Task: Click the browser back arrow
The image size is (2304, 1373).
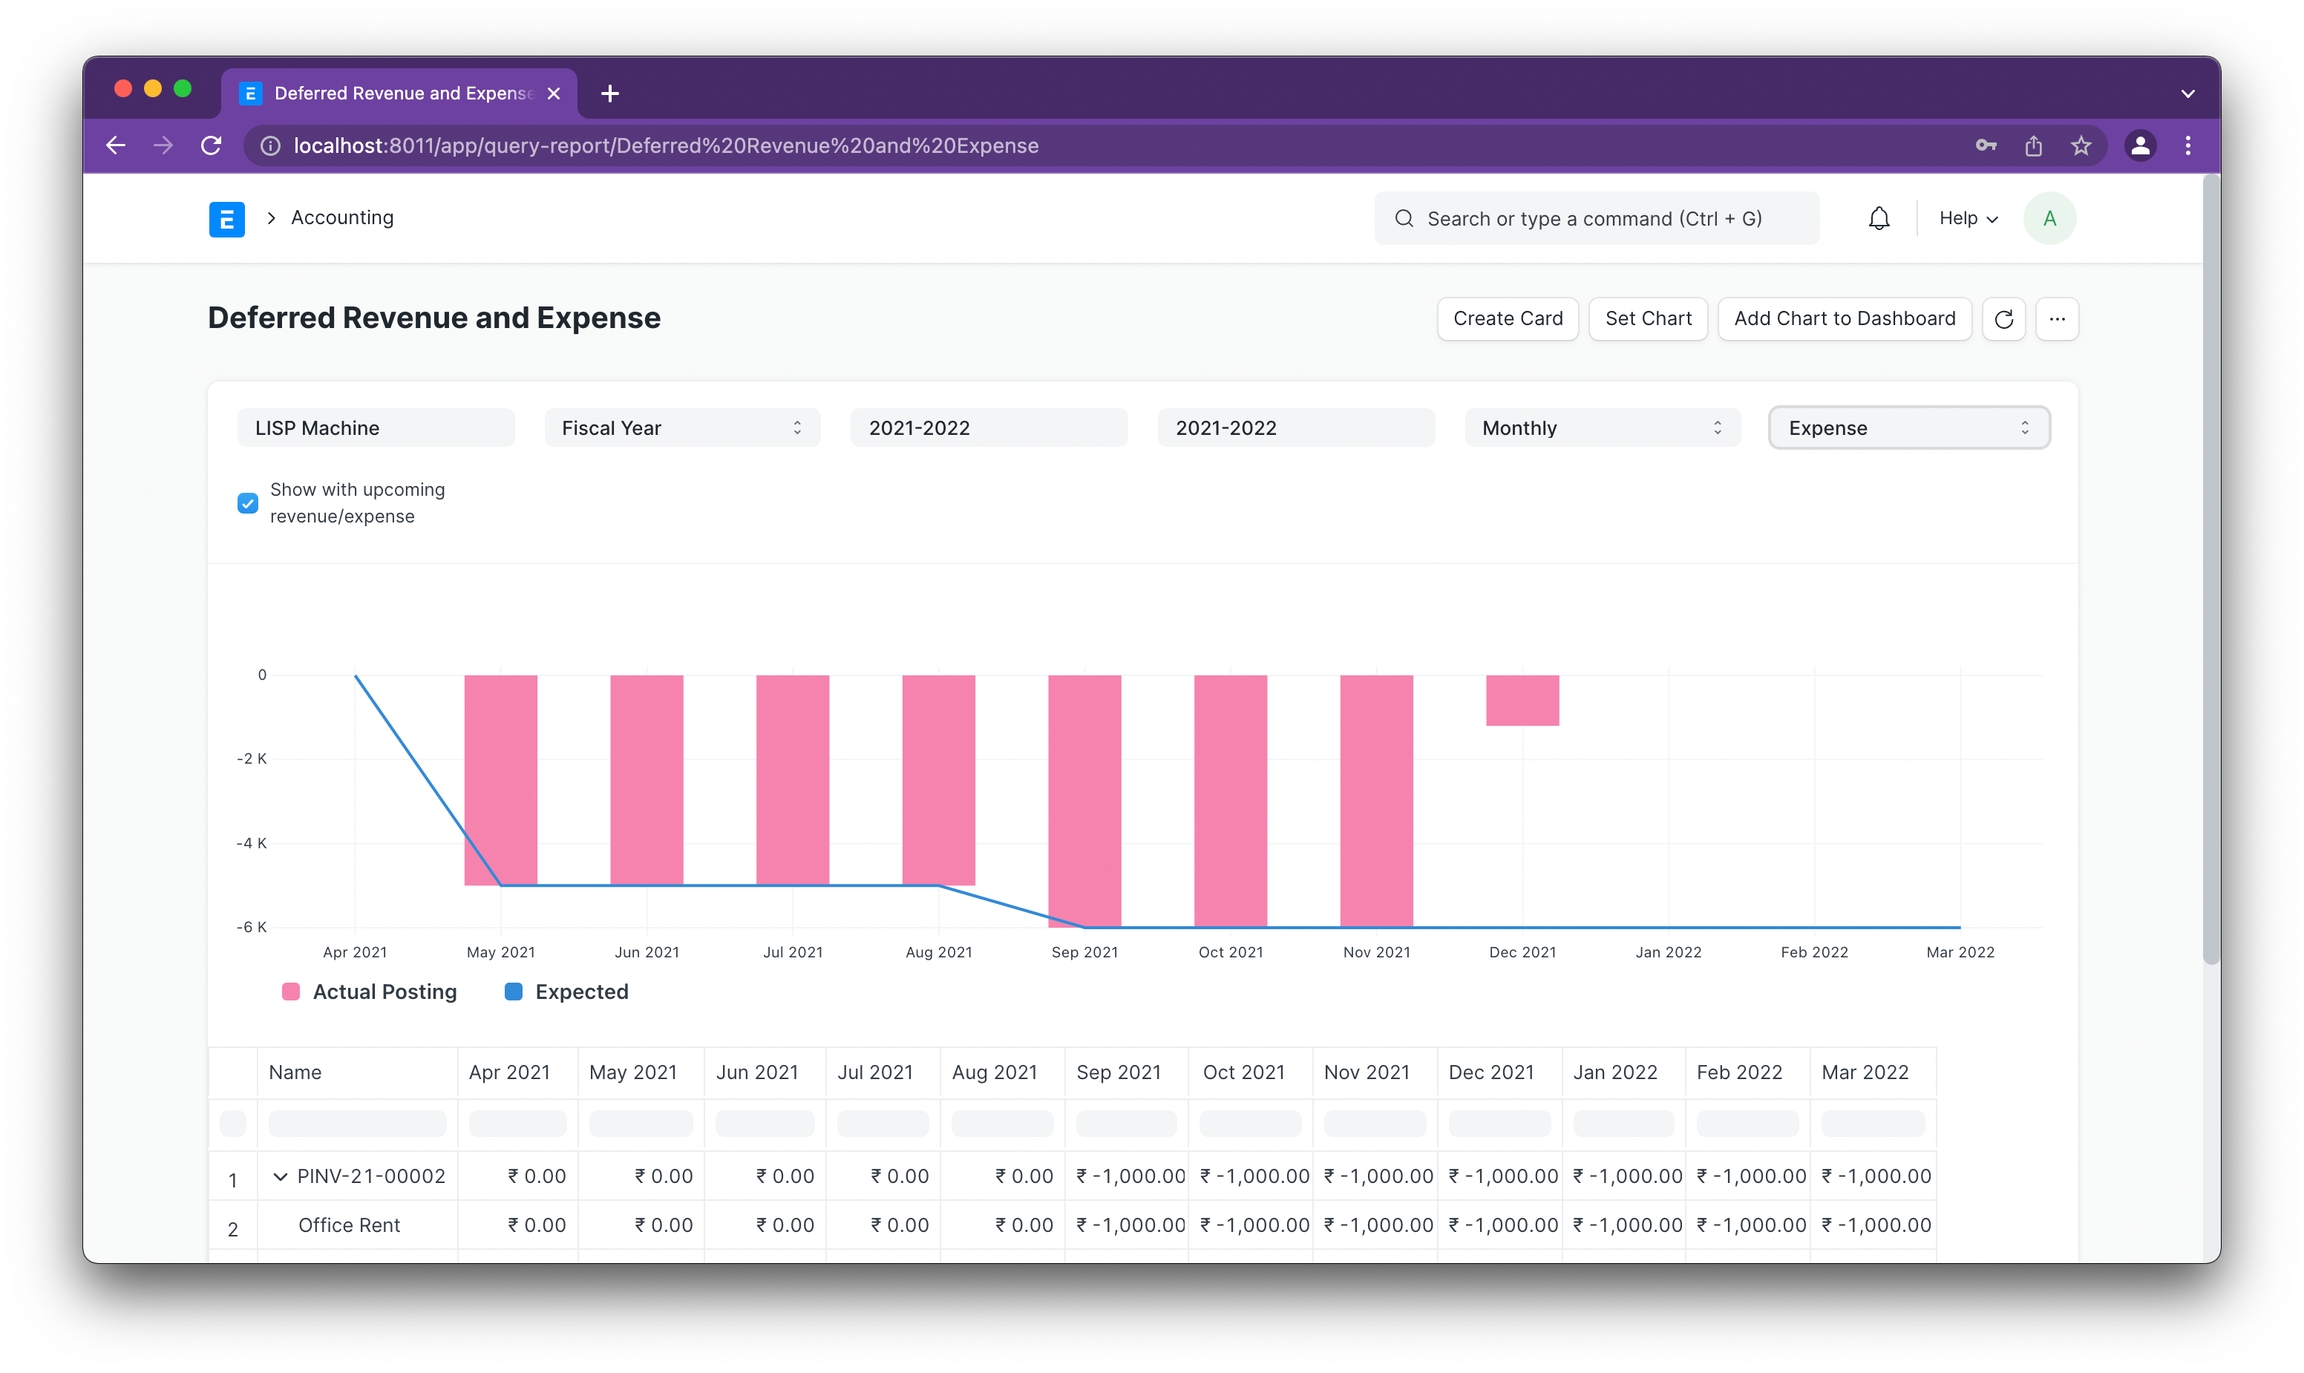Action: pos(116,146)
